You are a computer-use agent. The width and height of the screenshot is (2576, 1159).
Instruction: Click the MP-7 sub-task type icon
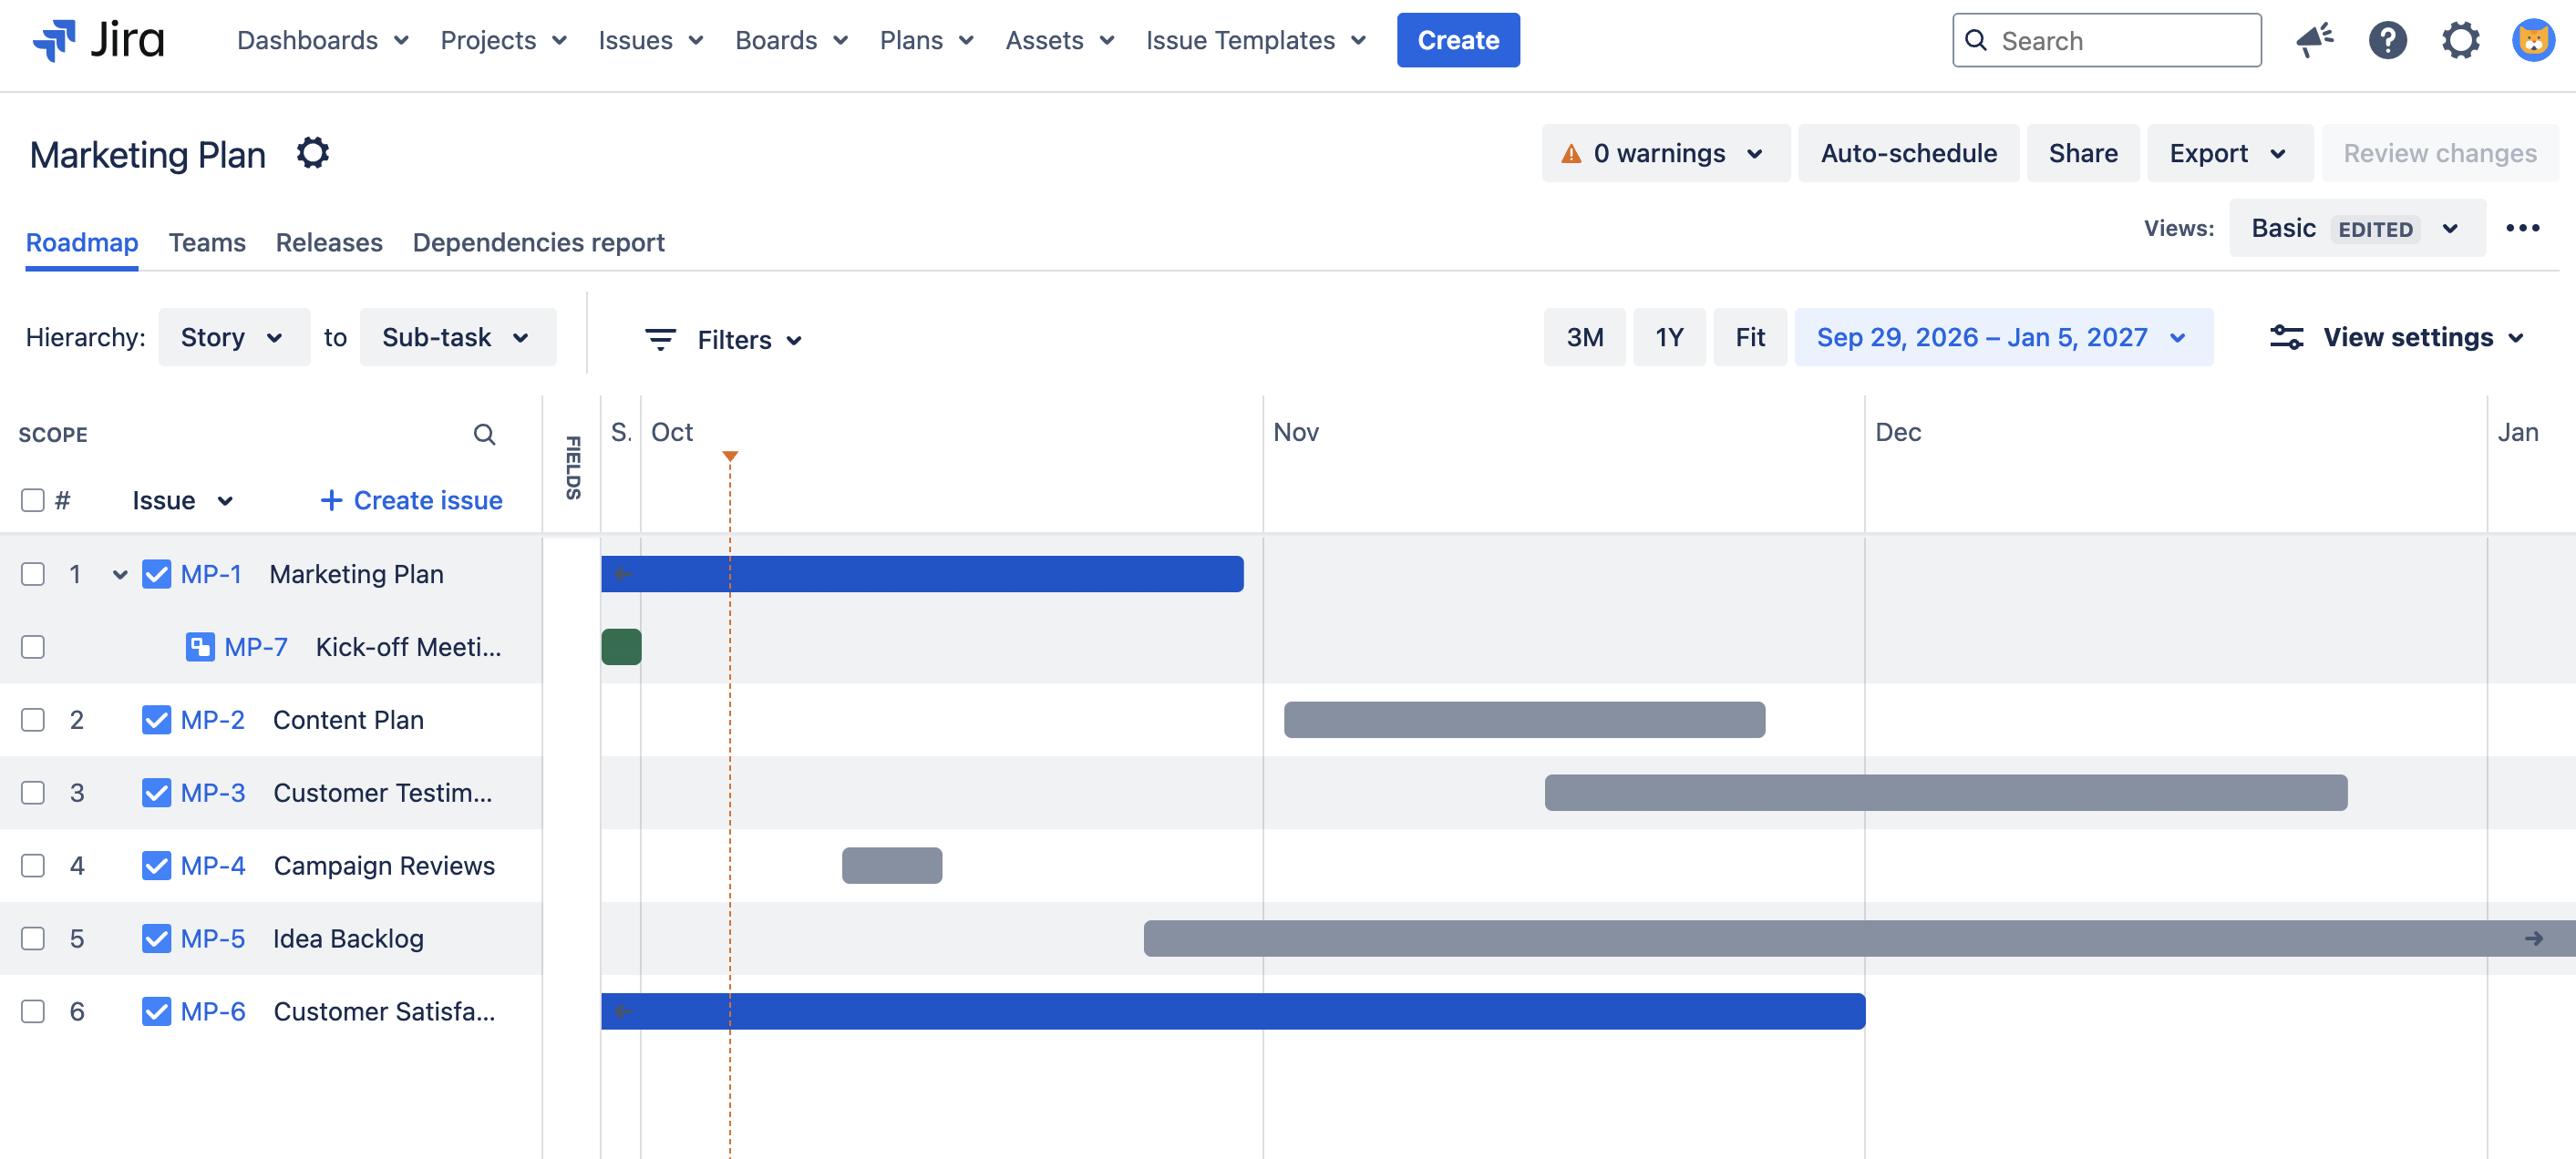200,647
